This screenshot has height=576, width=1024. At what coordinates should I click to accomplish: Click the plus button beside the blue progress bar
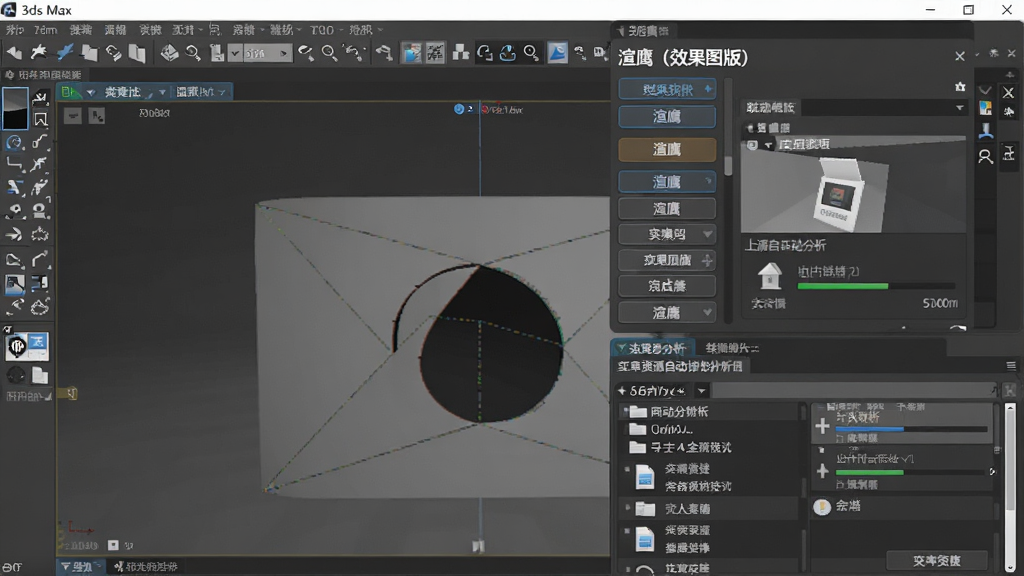point(822,426)
